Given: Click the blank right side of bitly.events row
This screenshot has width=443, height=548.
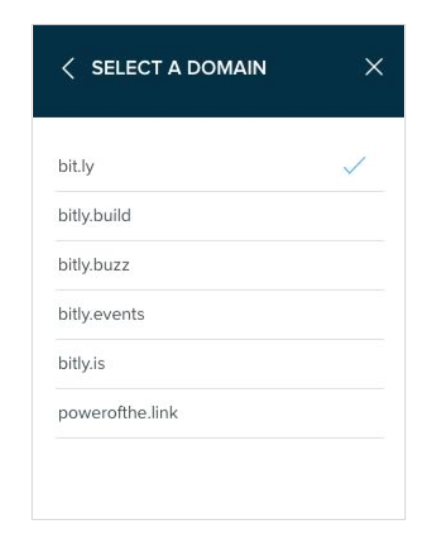Looking at the screenshot, I should click(x=279, y=315).
